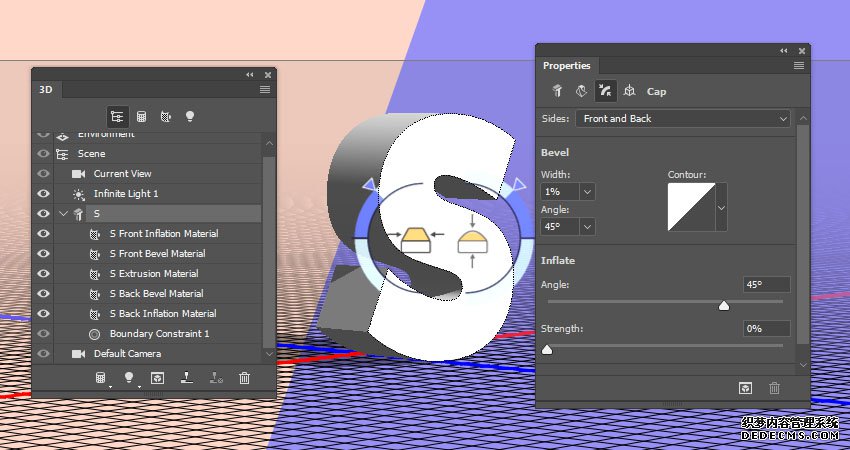Add new object to scene icon
The image size is (850, 450).
[x=101, y=378]
